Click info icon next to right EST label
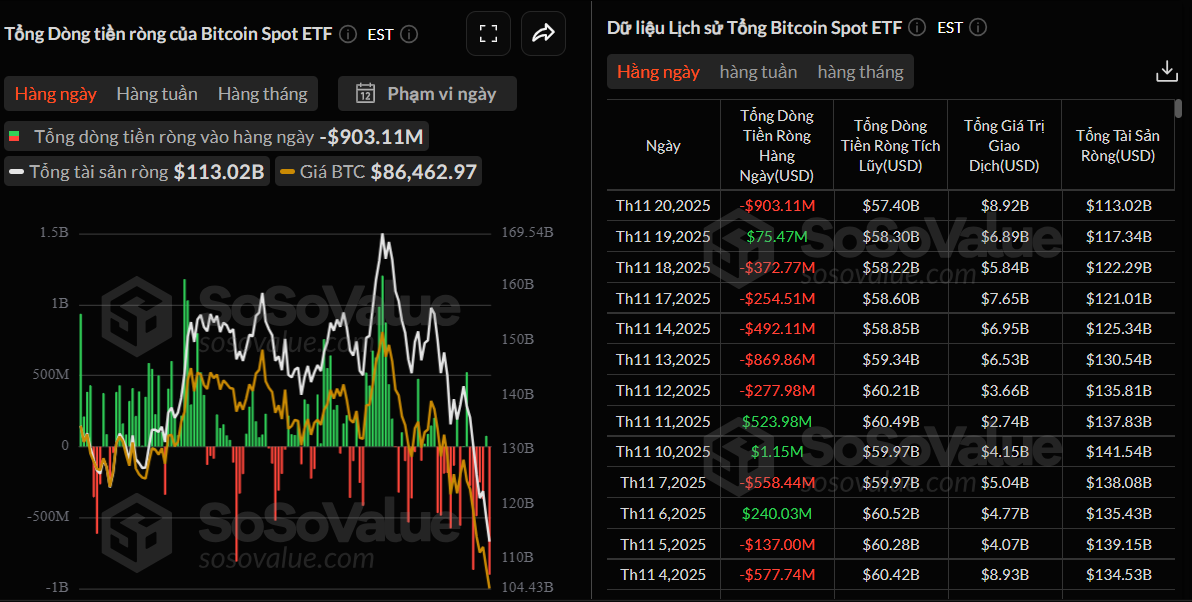The width and height of the screenshot is (1192, 602). point(978,27)
